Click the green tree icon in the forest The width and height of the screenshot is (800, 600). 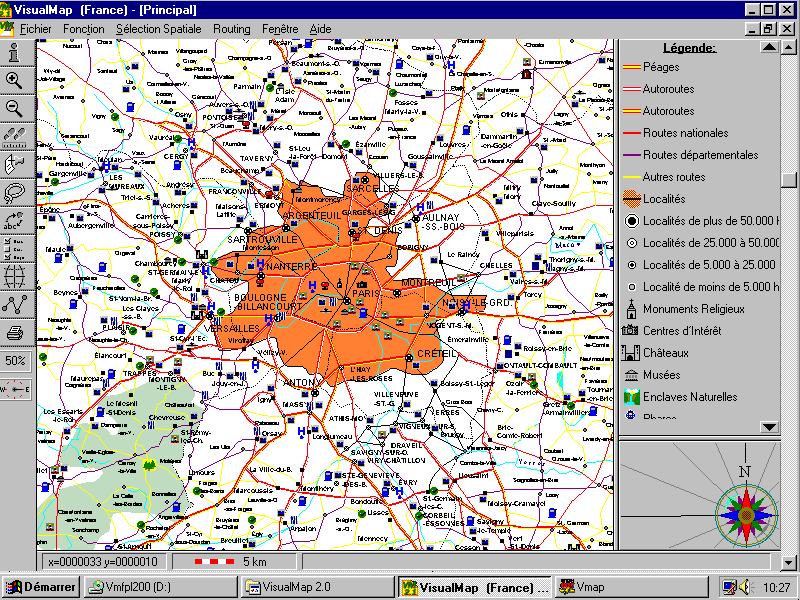click(x=149, y=465)
